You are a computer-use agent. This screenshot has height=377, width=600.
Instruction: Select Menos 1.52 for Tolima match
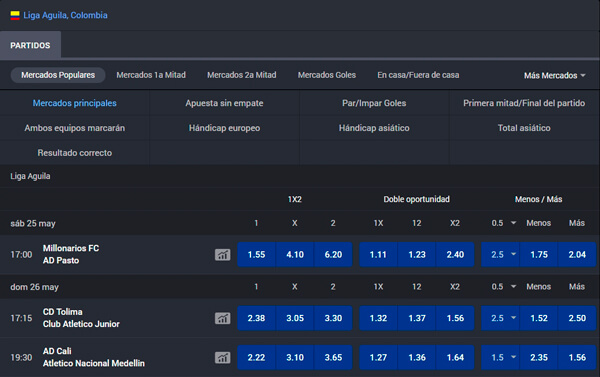point(539,318)
